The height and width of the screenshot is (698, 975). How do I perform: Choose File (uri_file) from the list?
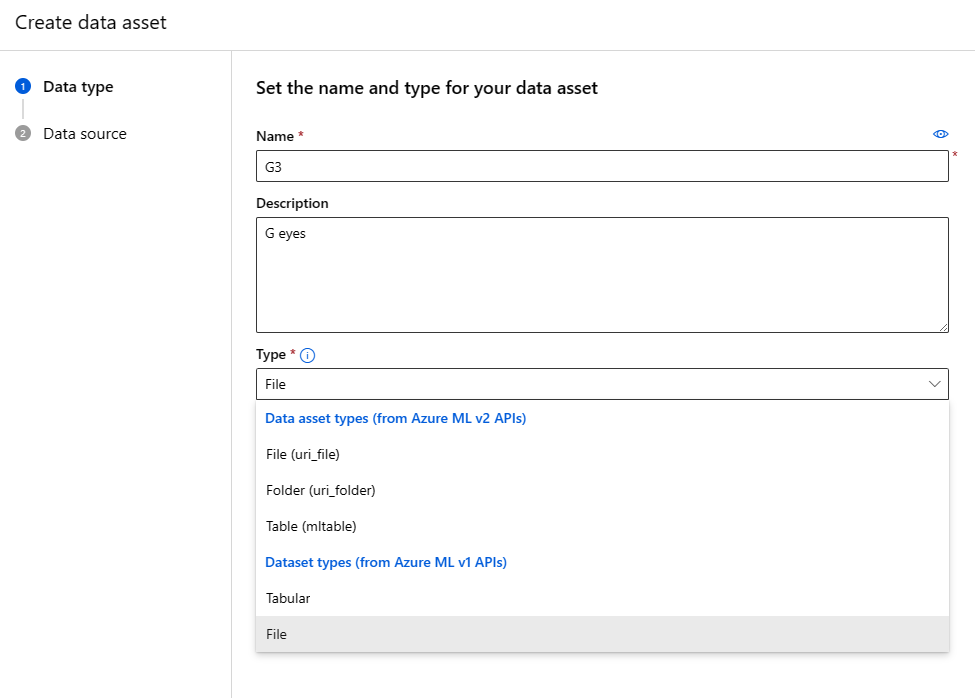pos(304,454)
